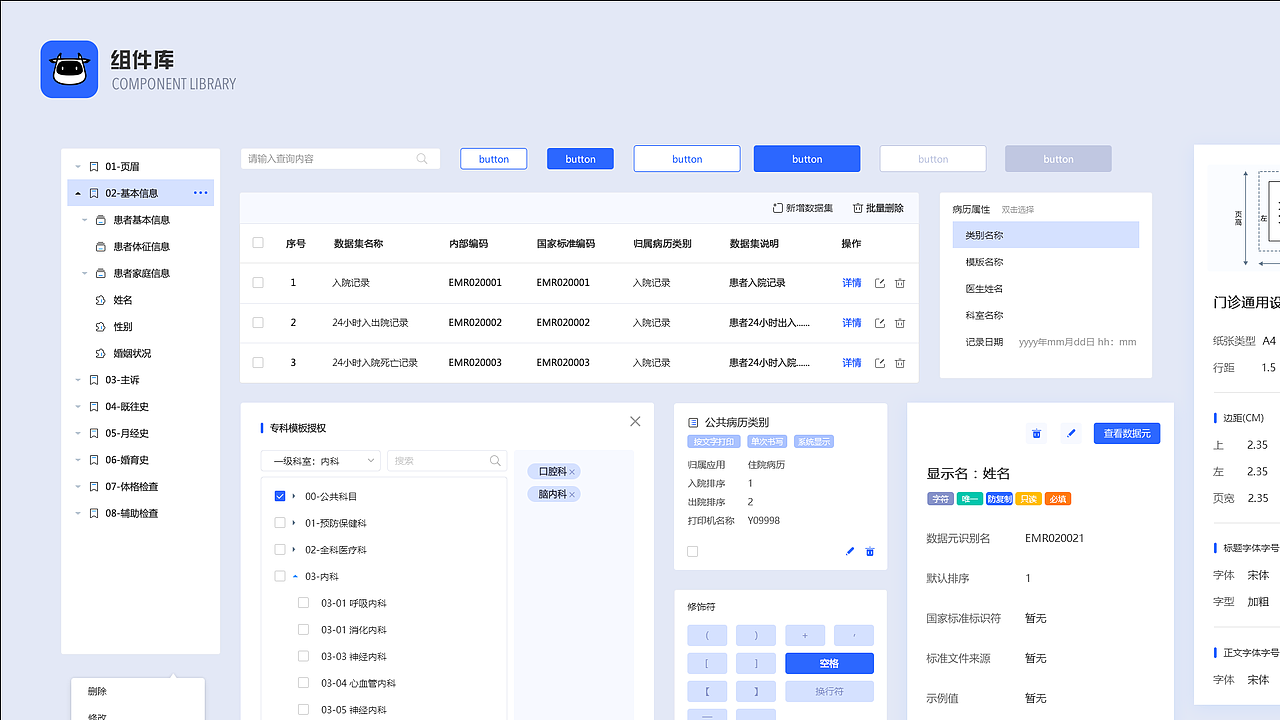Toggle the select-all checkbox in the table header
The width and height of the screenshot is (1280, 720).
[258, 243]
